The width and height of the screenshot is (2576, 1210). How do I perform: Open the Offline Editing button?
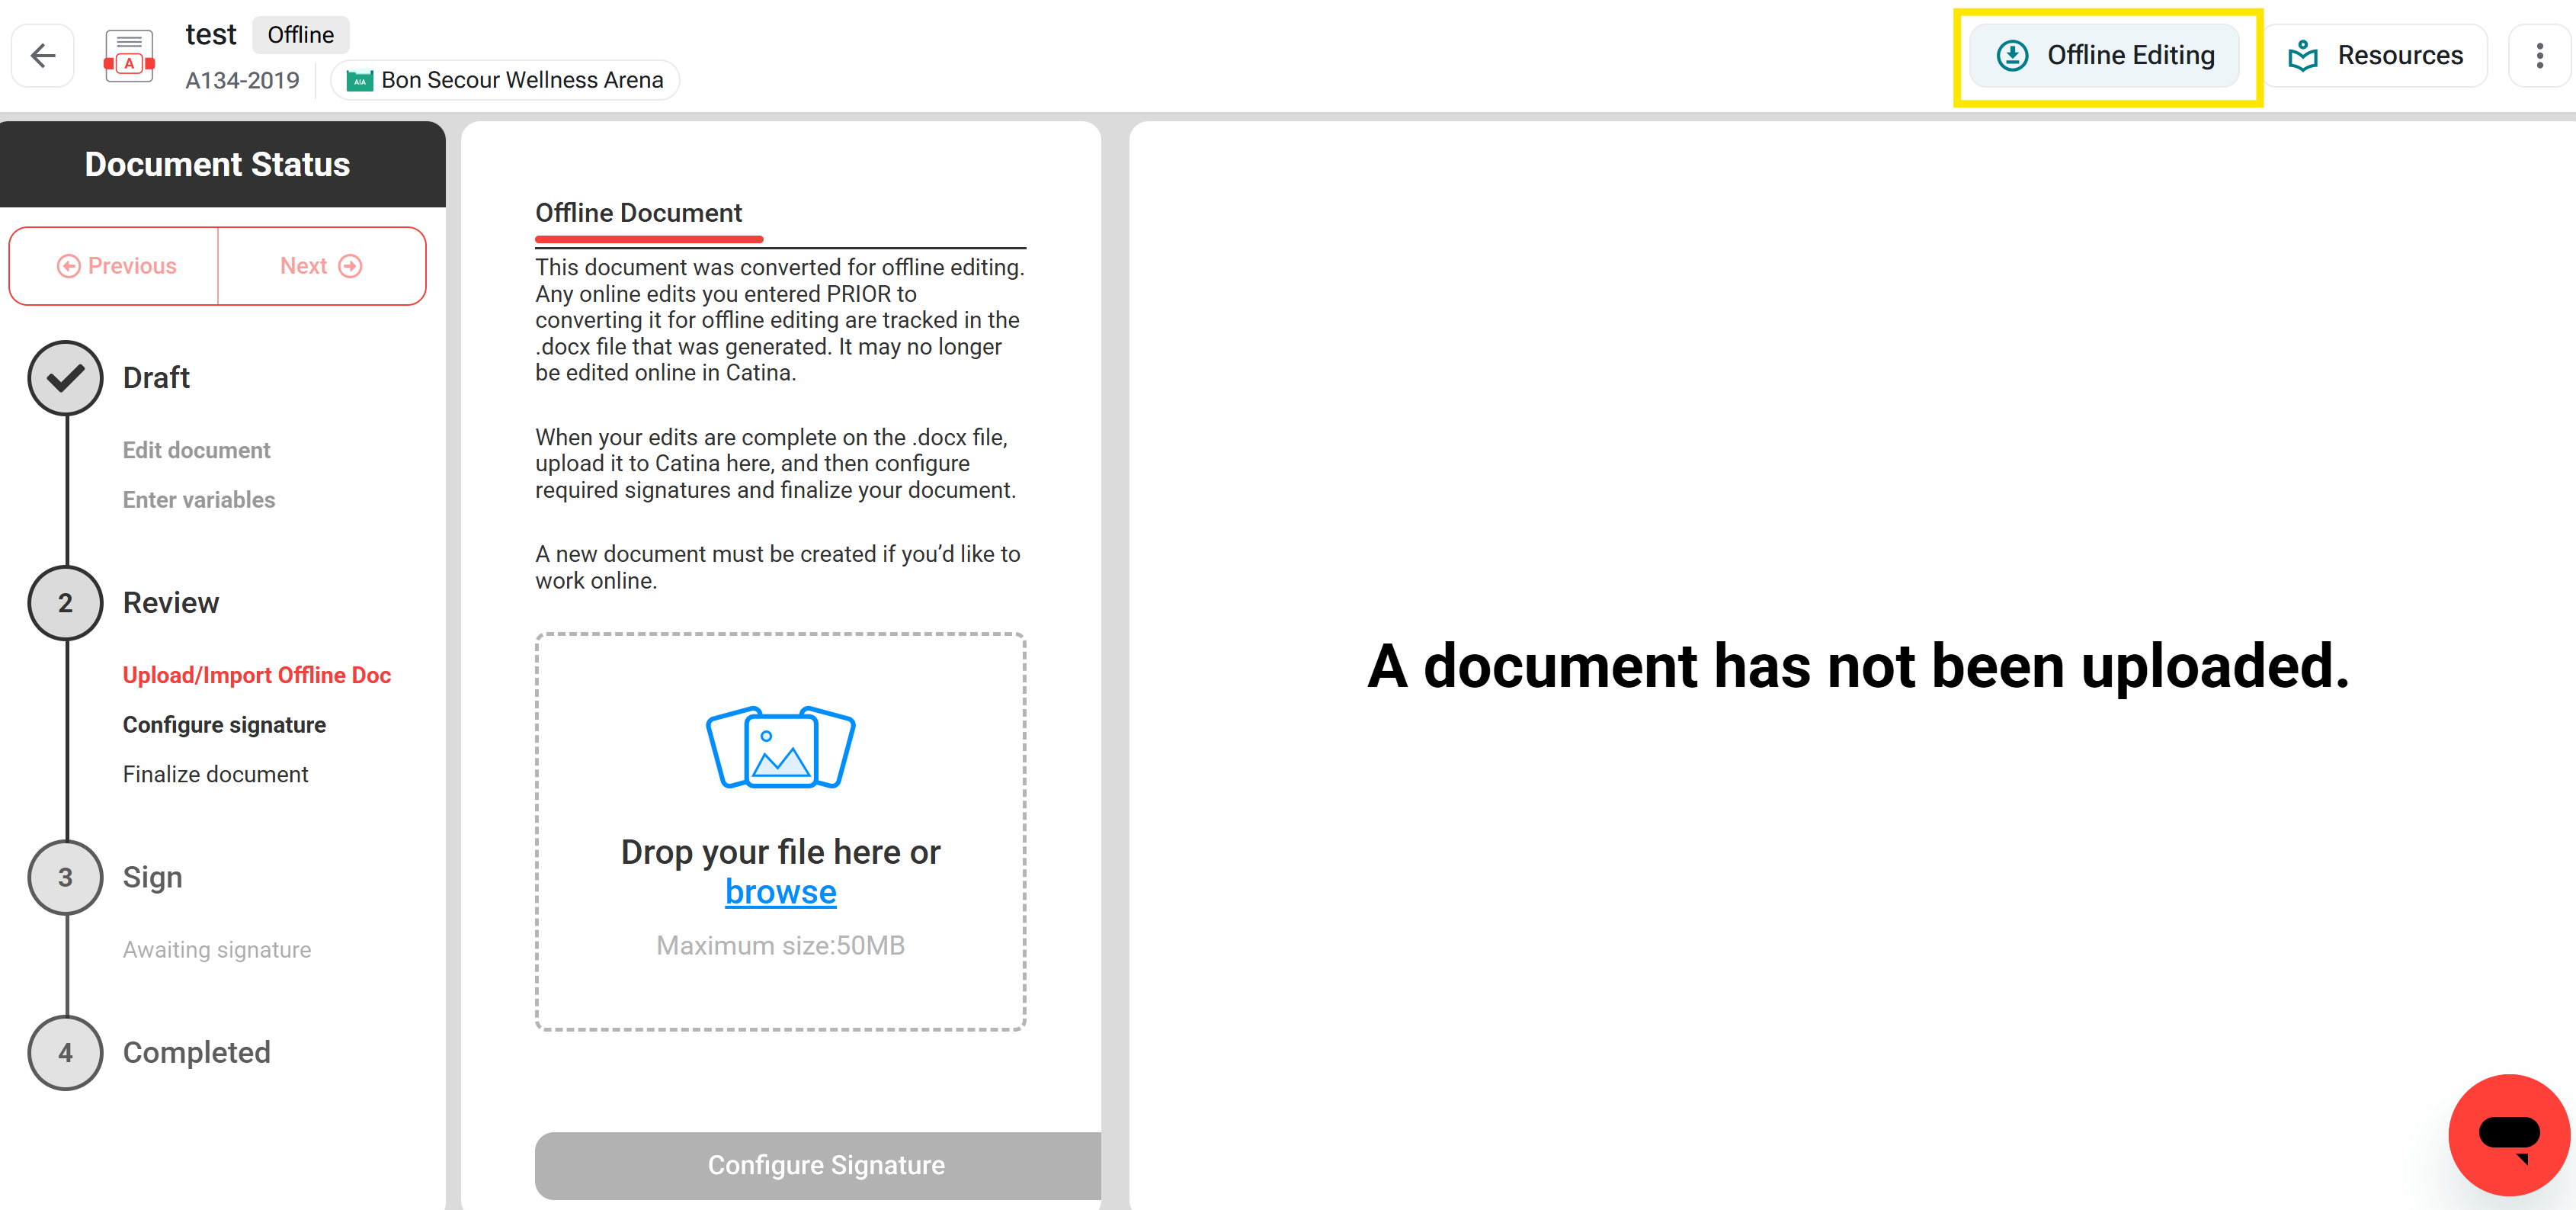click(2105, 55)
